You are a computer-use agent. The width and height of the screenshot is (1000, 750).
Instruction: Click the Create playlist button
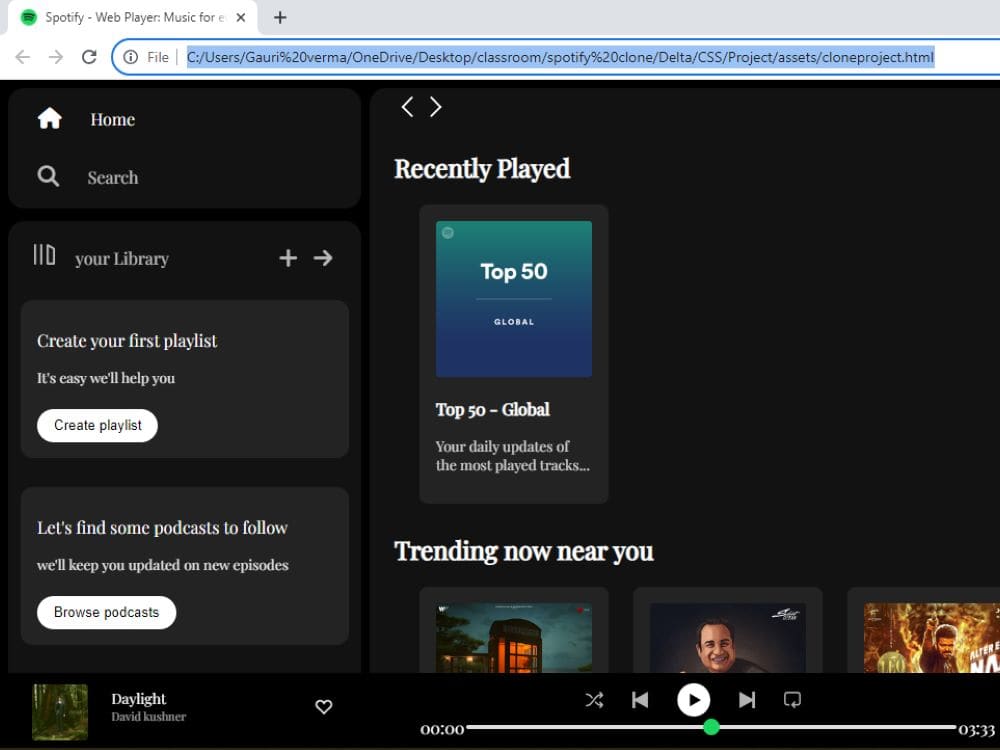97,425
